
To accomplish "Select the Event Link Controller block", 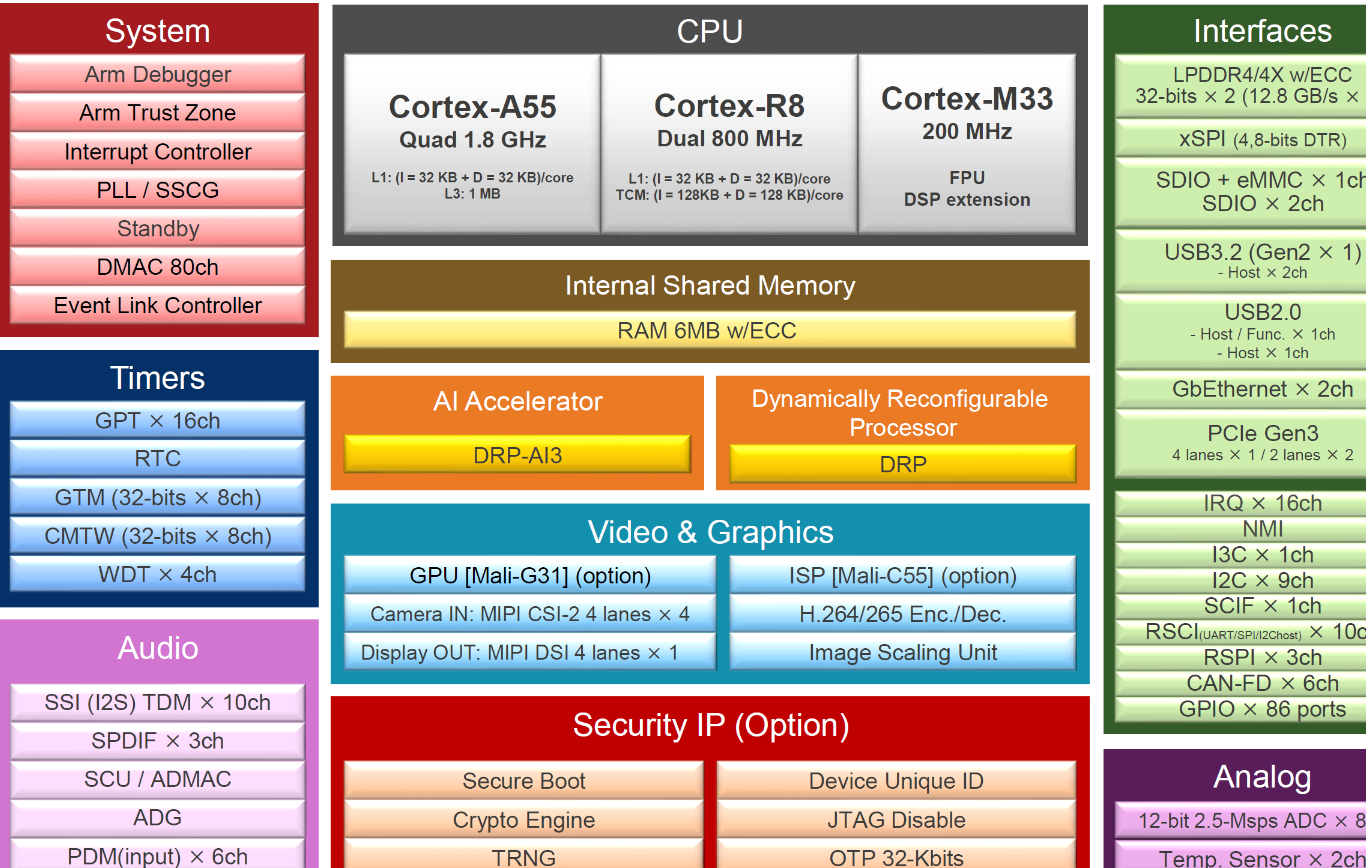I will coord(157,306).
